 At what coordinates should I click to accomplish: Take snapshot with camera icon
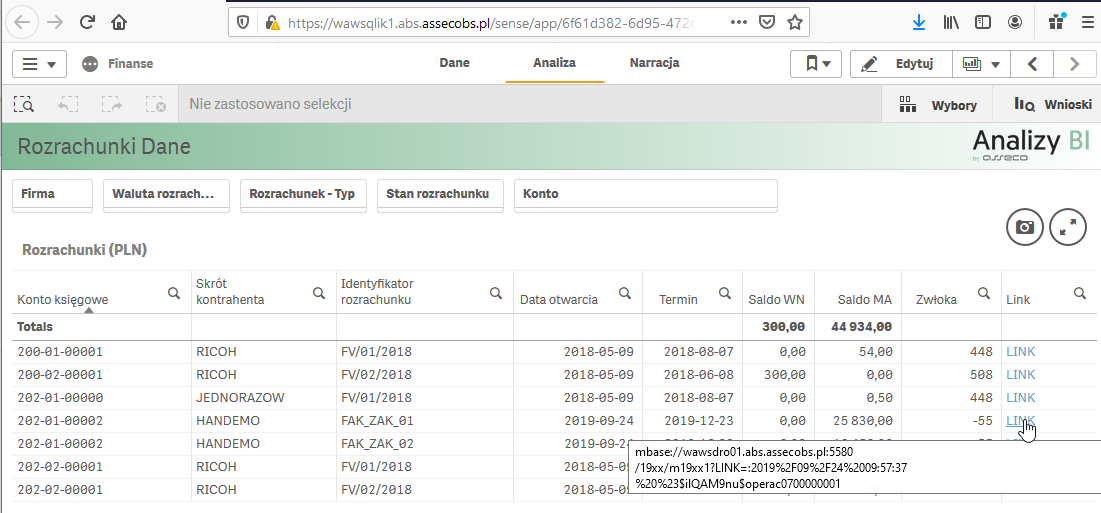point(1024,227)
